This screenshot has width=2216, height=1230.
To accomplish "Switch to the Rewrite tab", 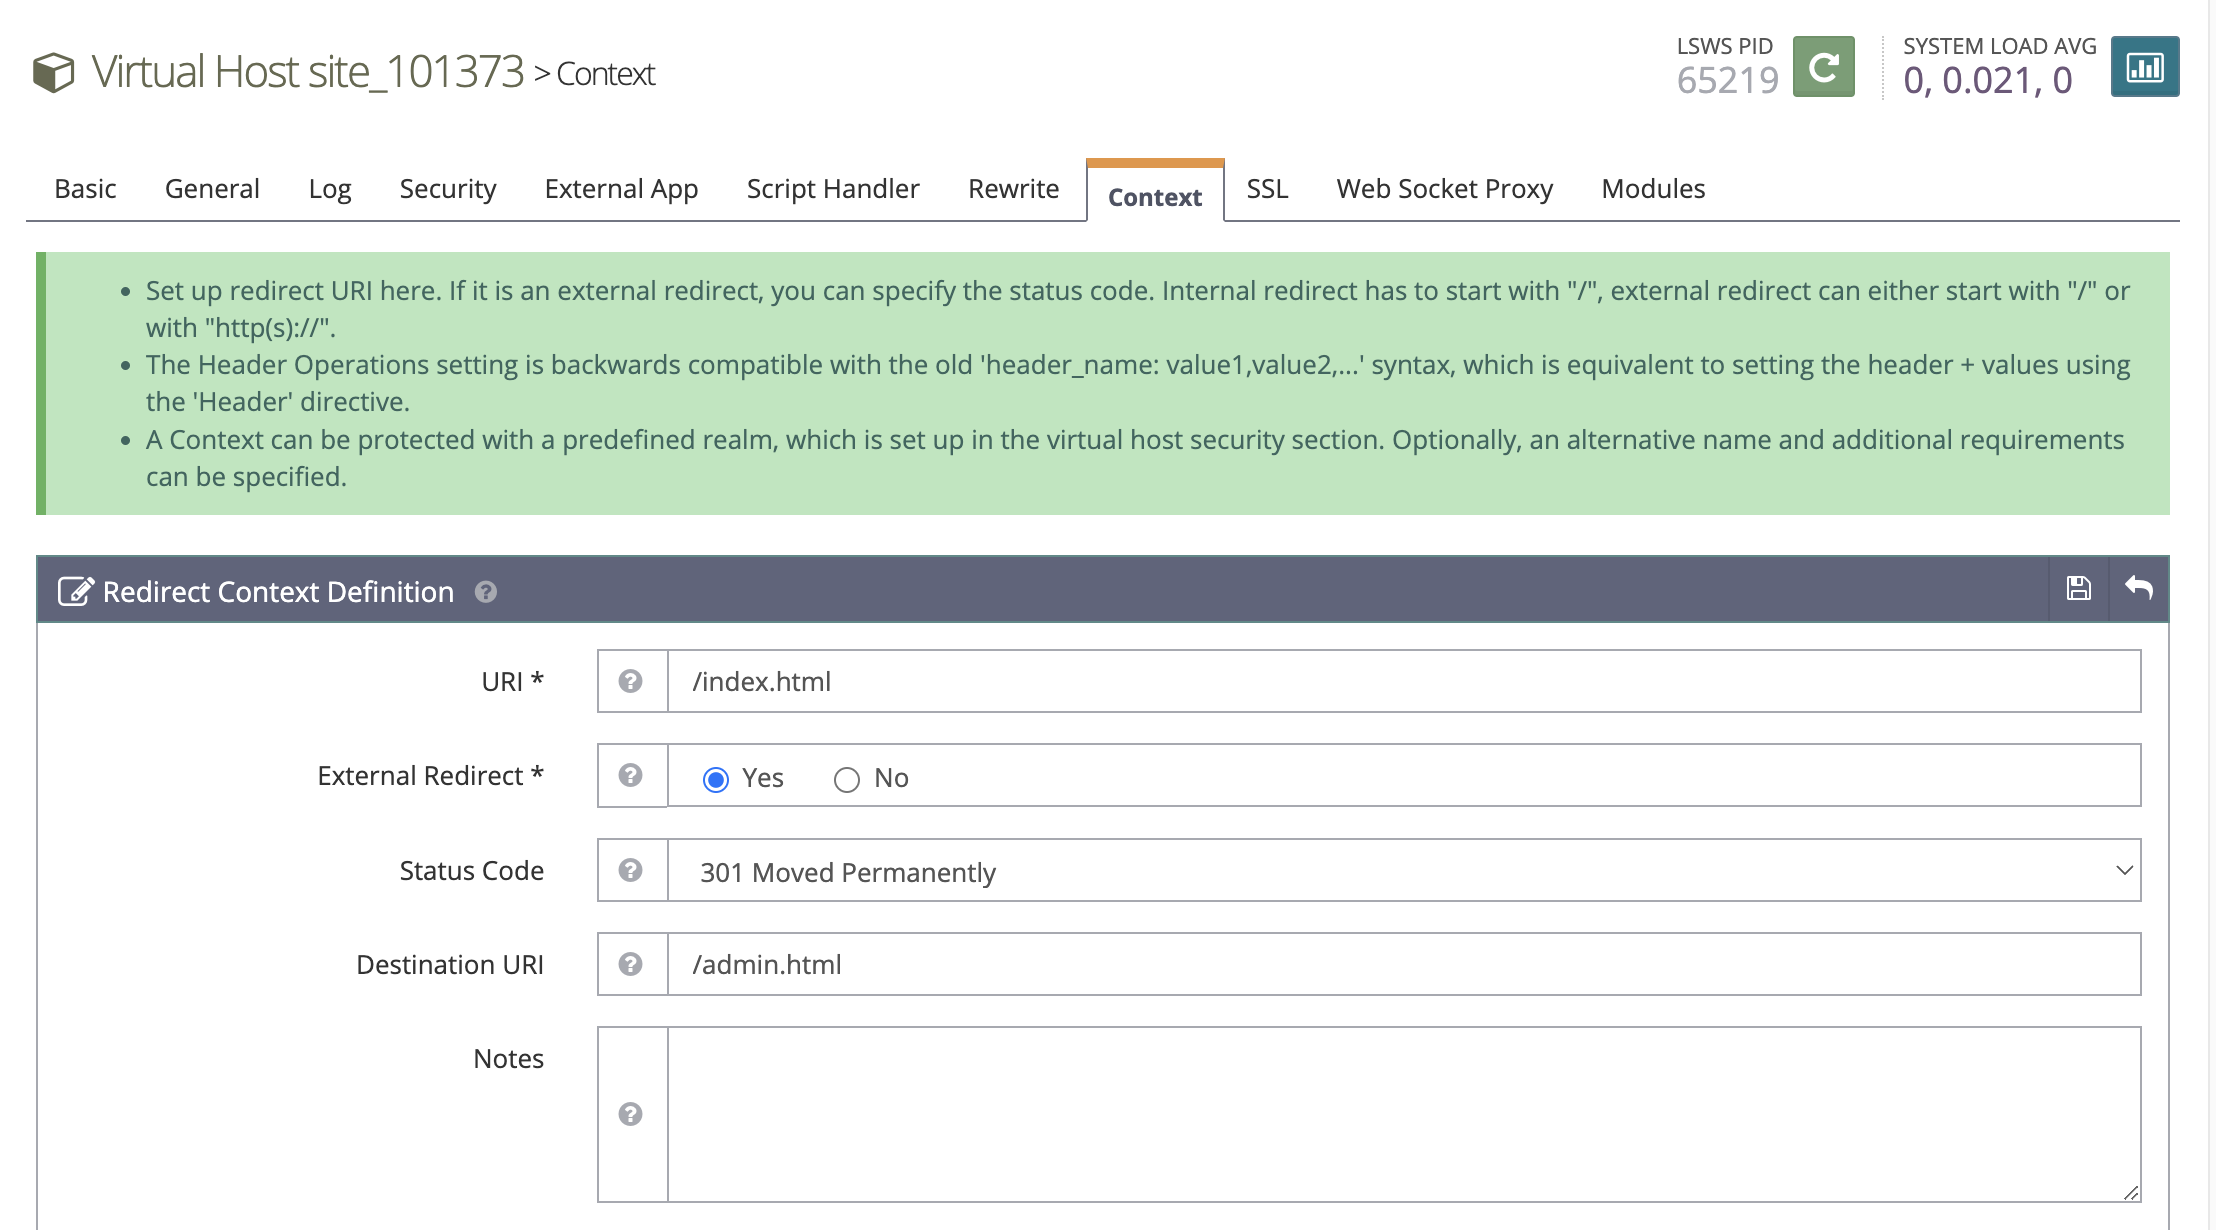I will click(x=1013, y=189).
